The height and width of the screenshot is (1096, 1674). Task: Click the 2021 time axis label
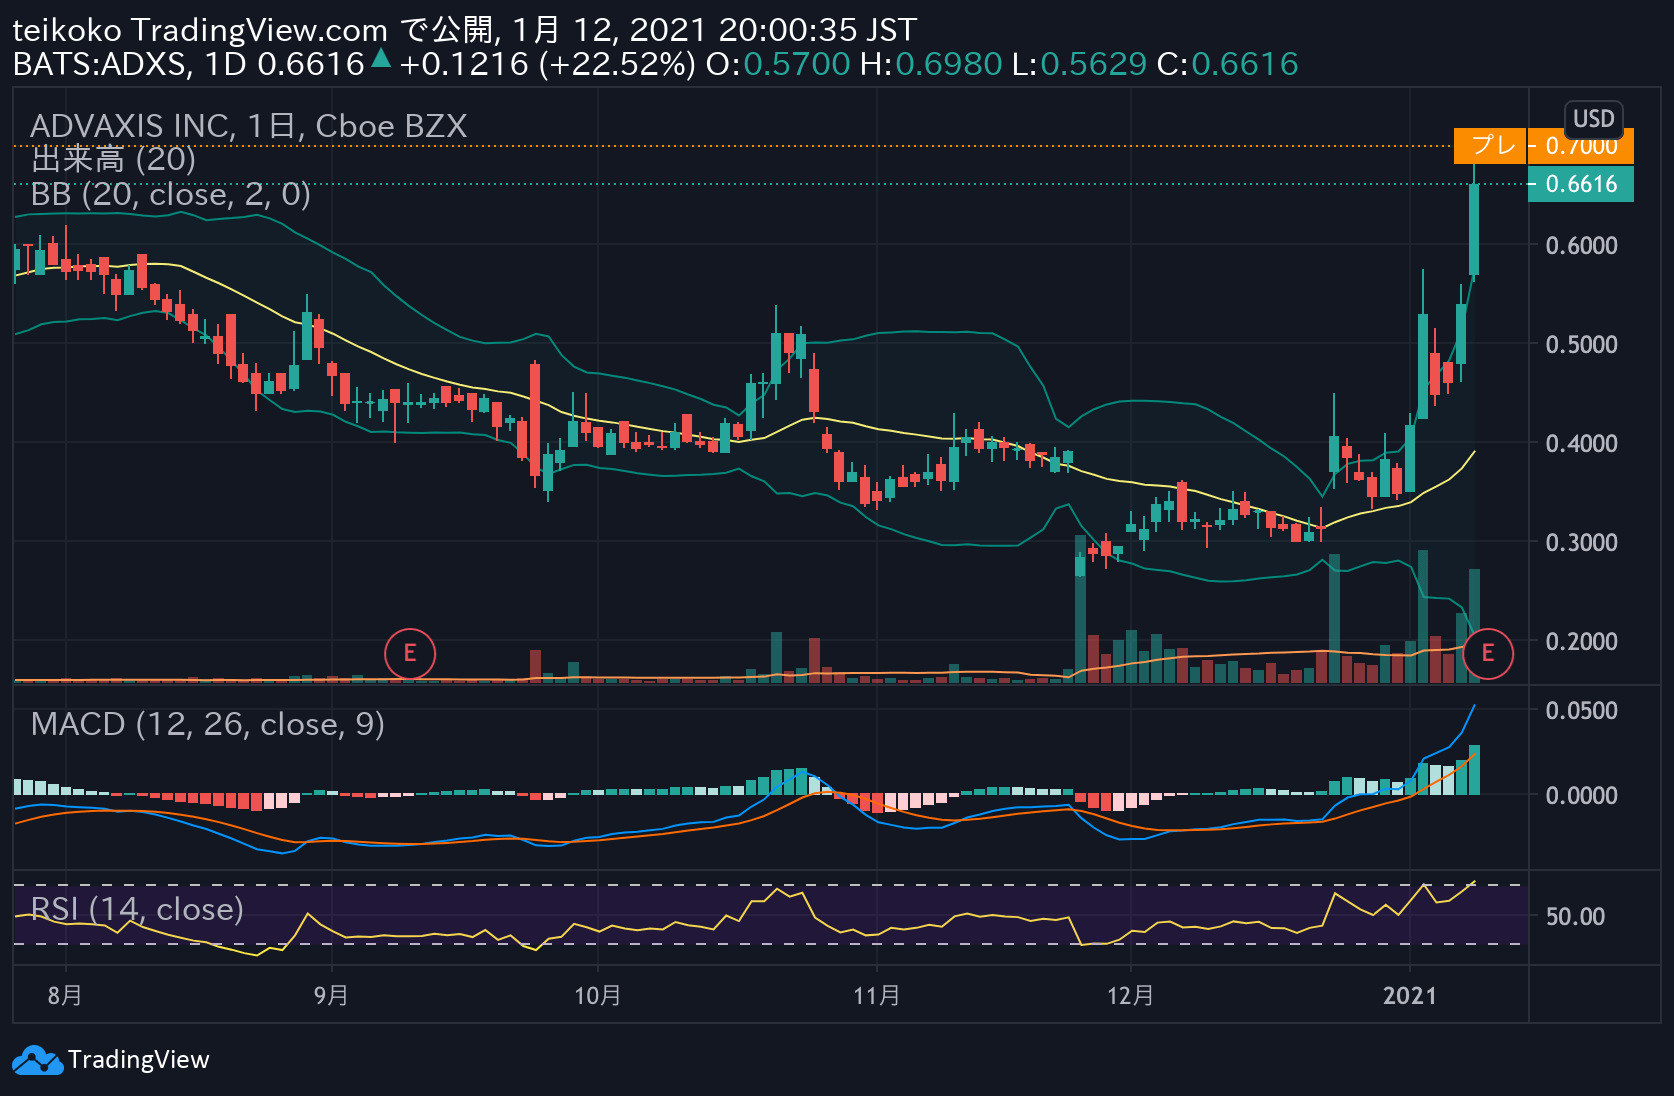point(1410,995)
